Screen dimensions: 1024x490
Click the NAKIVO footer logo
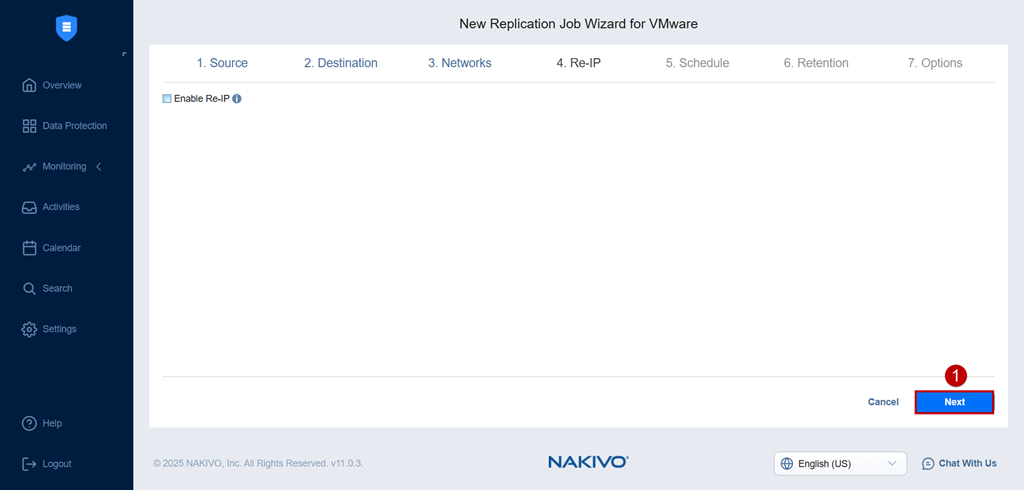[588, 463]
